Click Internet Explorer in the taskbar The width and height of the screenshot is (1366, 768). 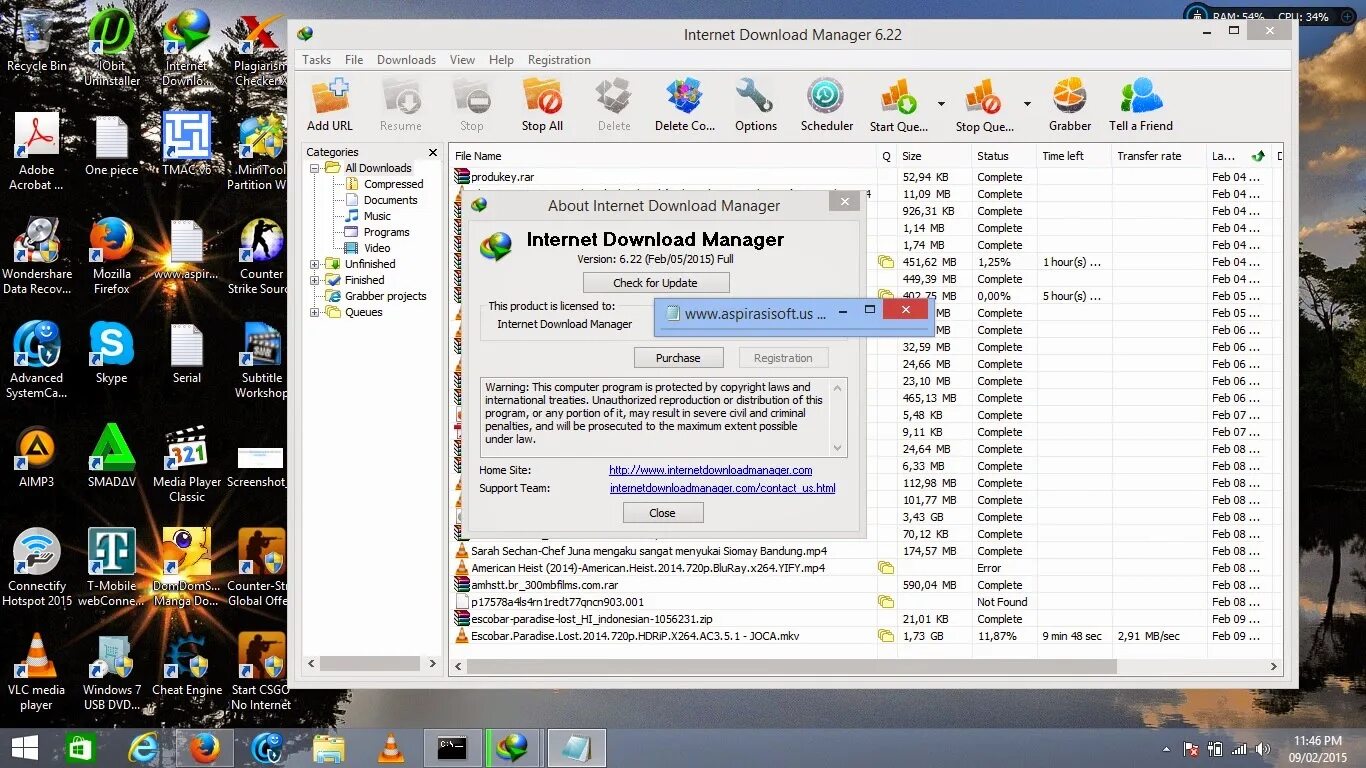click(144, 748)
